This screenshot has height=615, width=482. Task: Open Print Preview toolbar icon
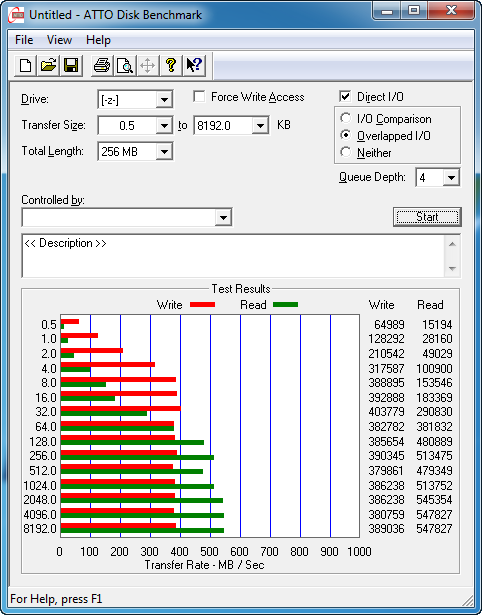point(124,65)
